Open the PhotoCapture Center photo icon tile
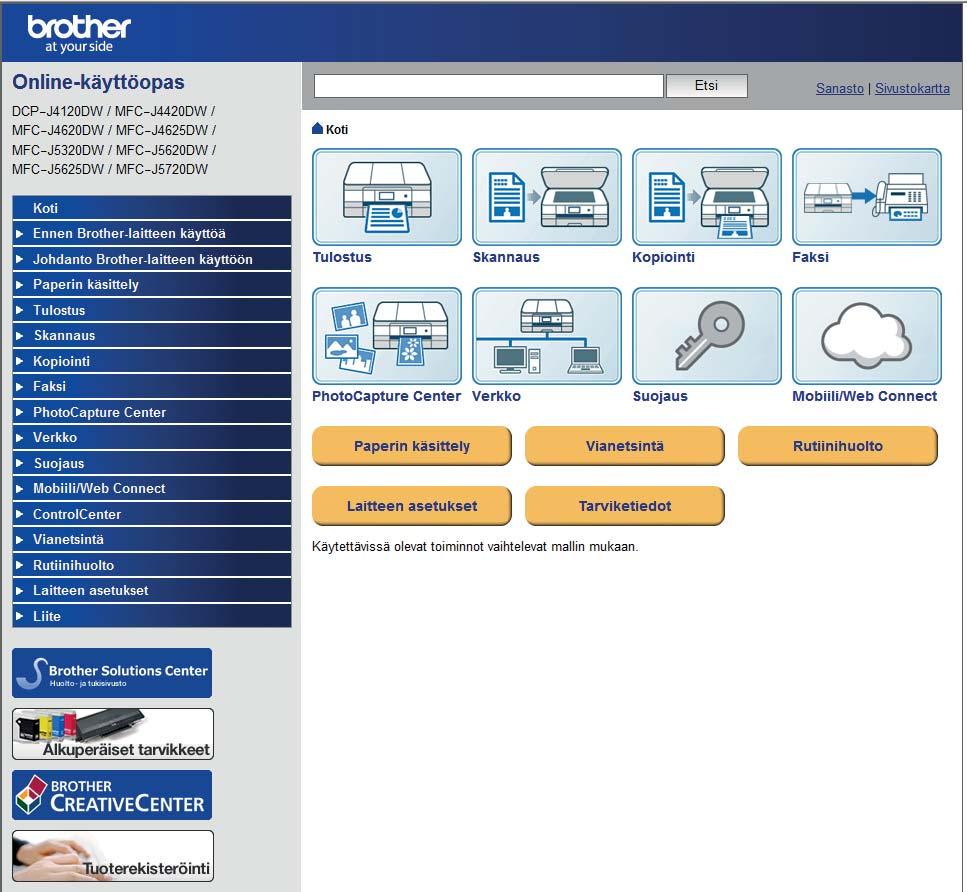Viewport: 967px width, 892px height. (387, 336)
